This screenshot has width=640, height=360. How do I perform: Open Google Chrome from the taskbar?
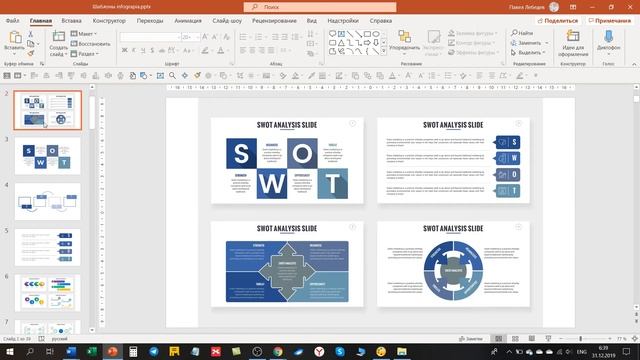pyautogui.click(x=278, y=351)
